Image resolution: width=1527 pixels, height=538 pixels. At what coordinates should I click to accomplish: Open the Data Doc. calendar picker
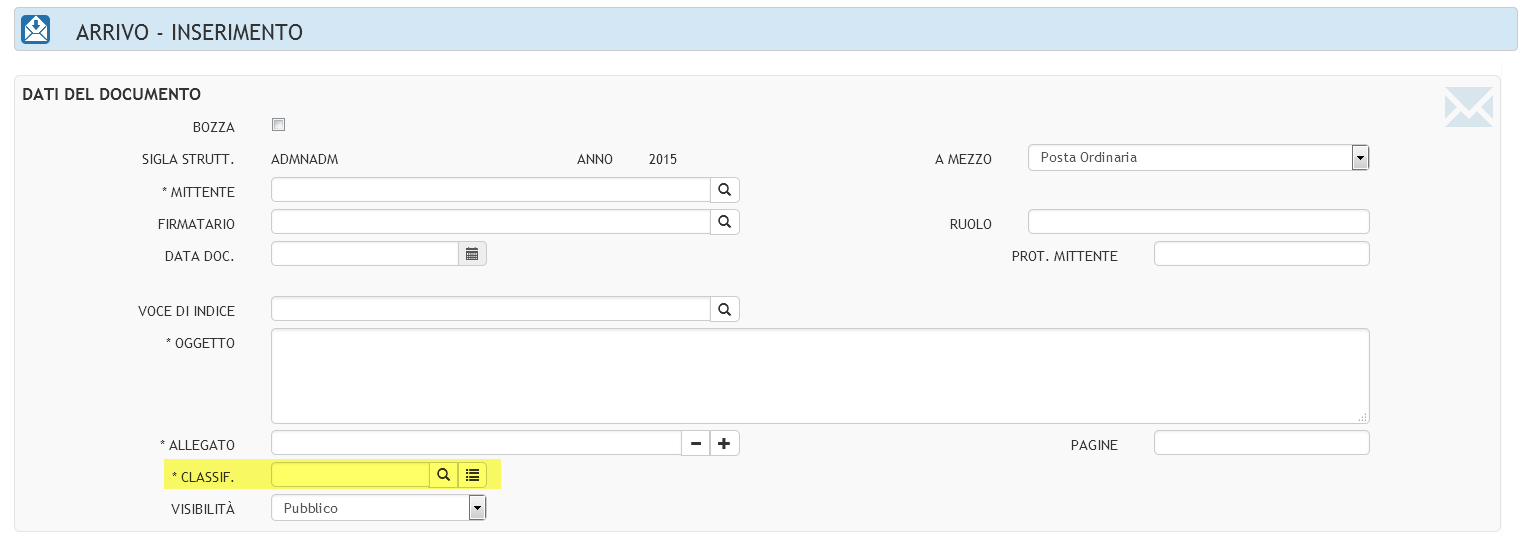472,254
